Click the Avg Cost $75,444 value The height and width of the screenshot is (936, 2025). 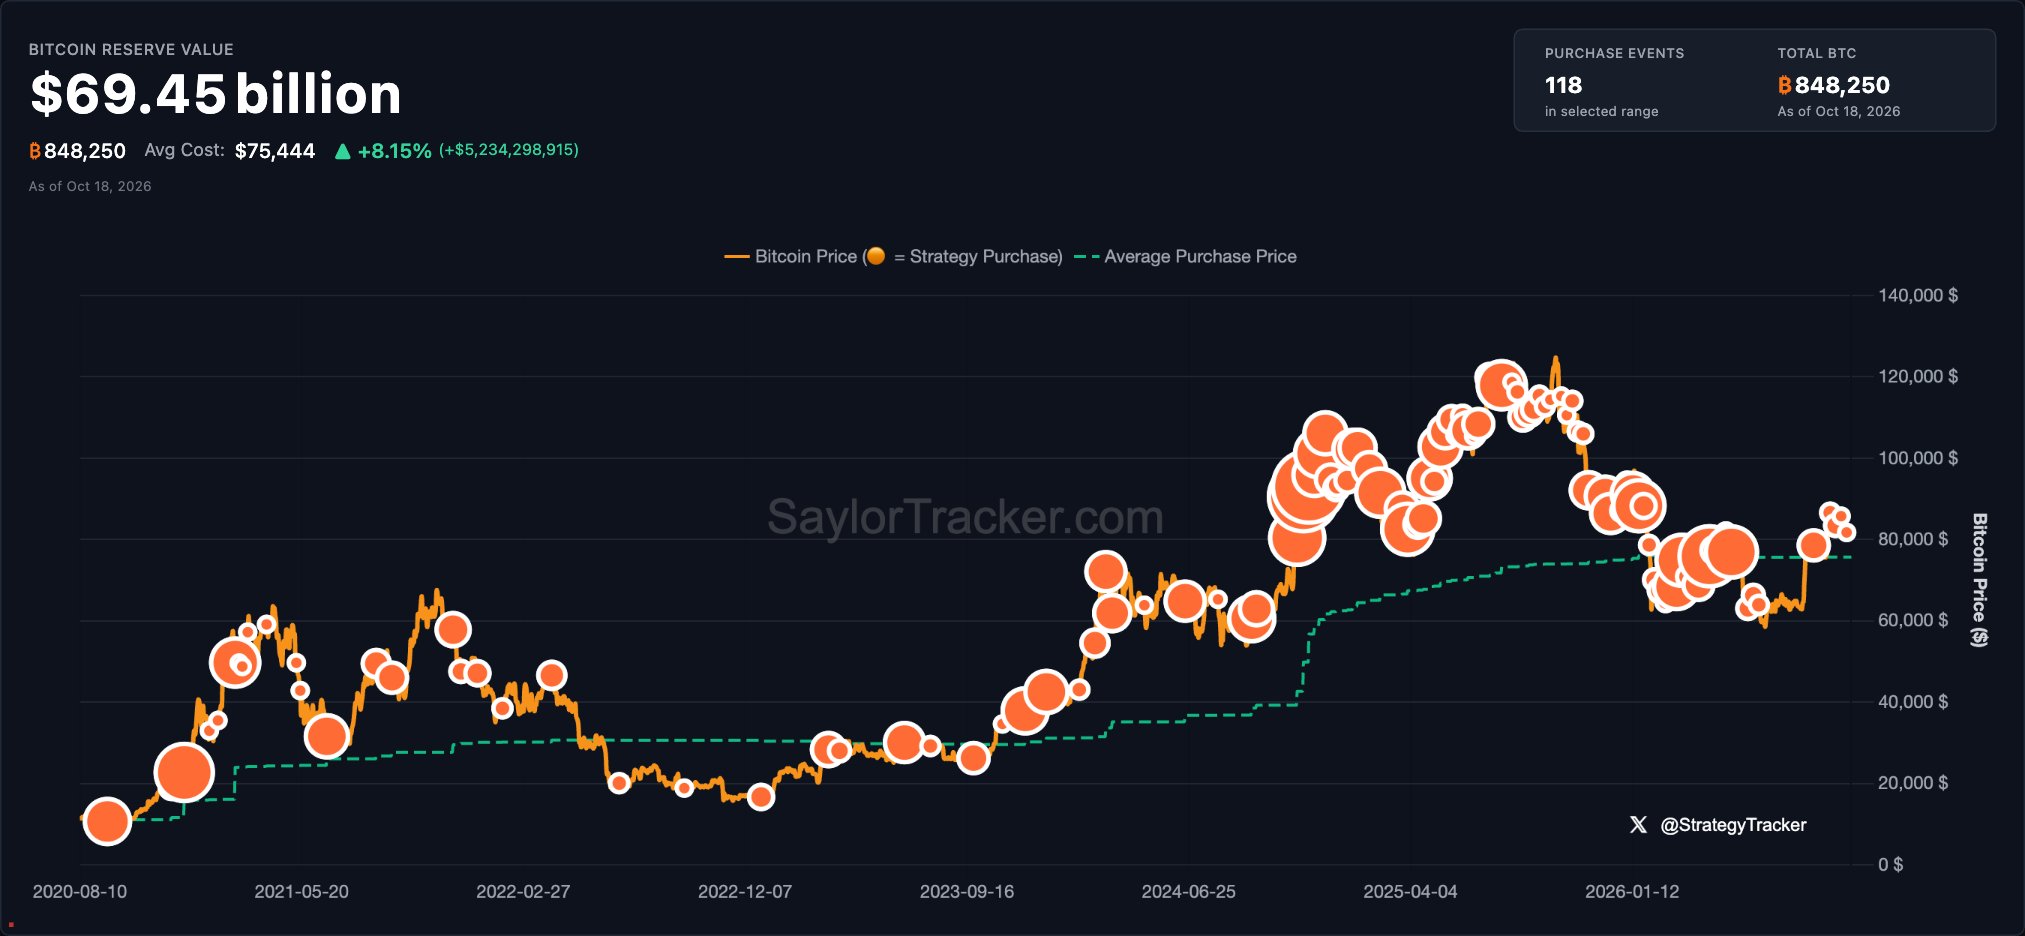275,151
